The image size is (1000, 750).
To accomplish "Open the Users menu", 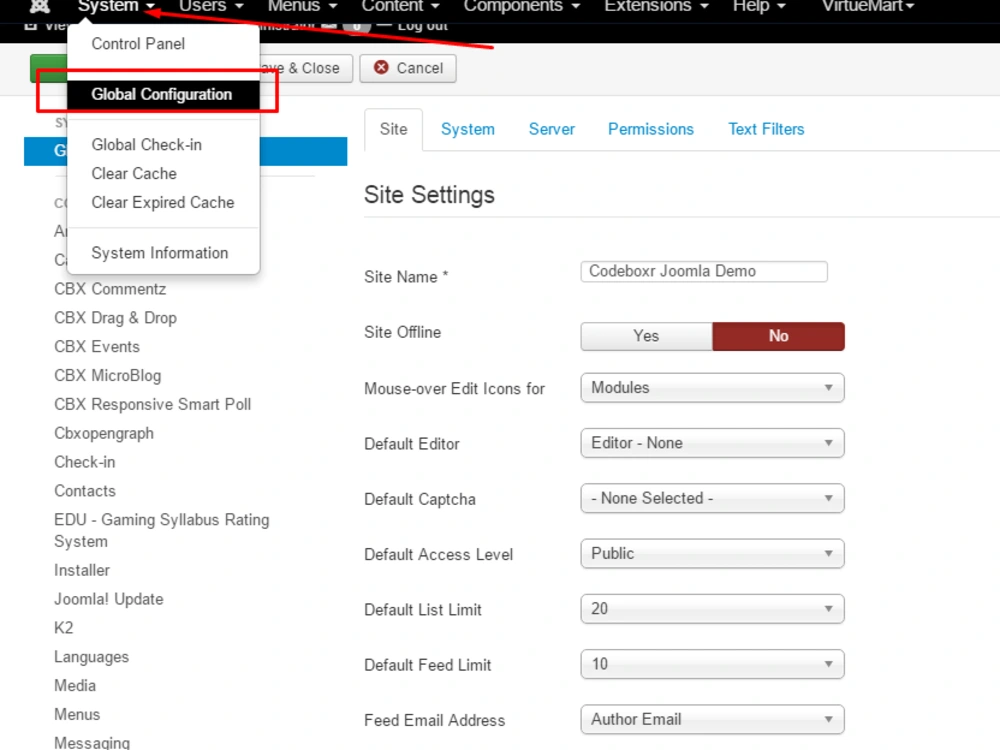I will (210, 6).
